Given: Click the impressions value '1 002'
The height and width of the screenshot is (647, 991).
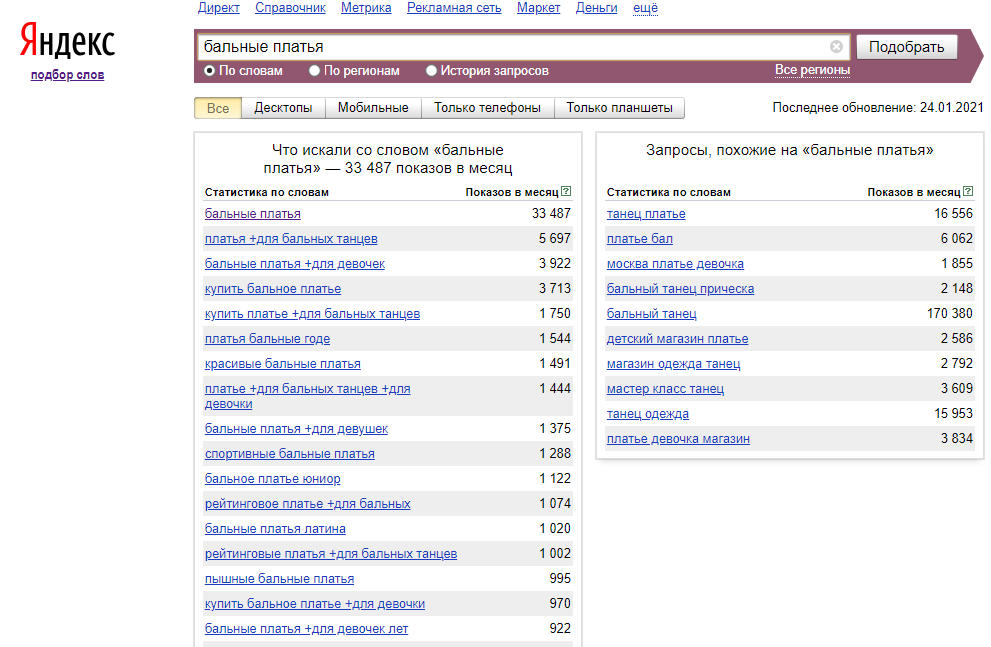Looking at the screenshot, I should pos(555,553).
